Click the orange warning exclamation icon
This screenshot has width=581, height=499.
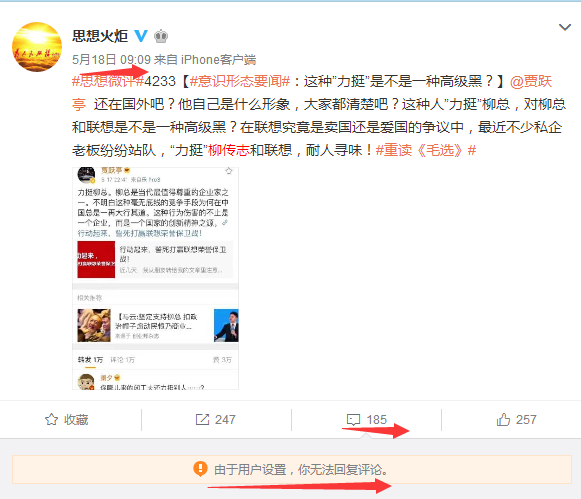pyautogui.click(x=200, y=469)
